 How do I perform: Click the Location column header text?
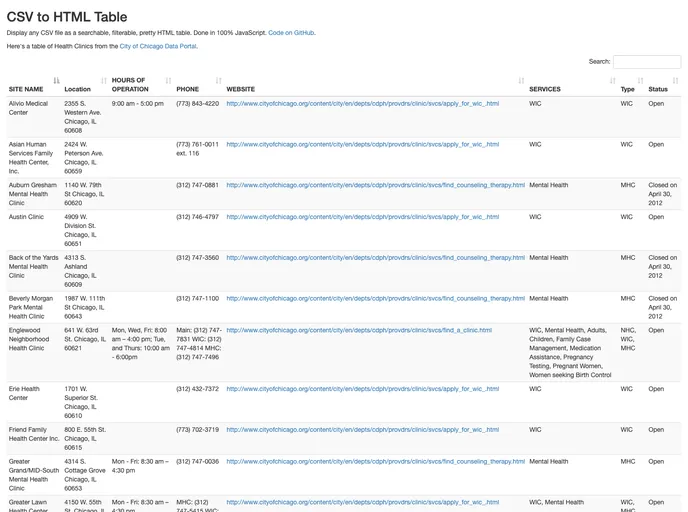tap(77, 89)
